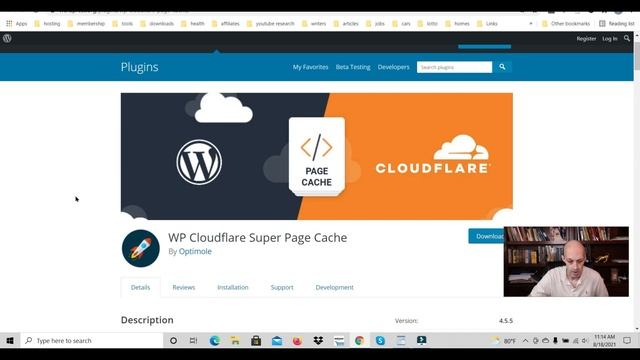Screen dimensions: 640x360
Task: Click the Cloudflare page cache banner image
Action: click(317, 156)
